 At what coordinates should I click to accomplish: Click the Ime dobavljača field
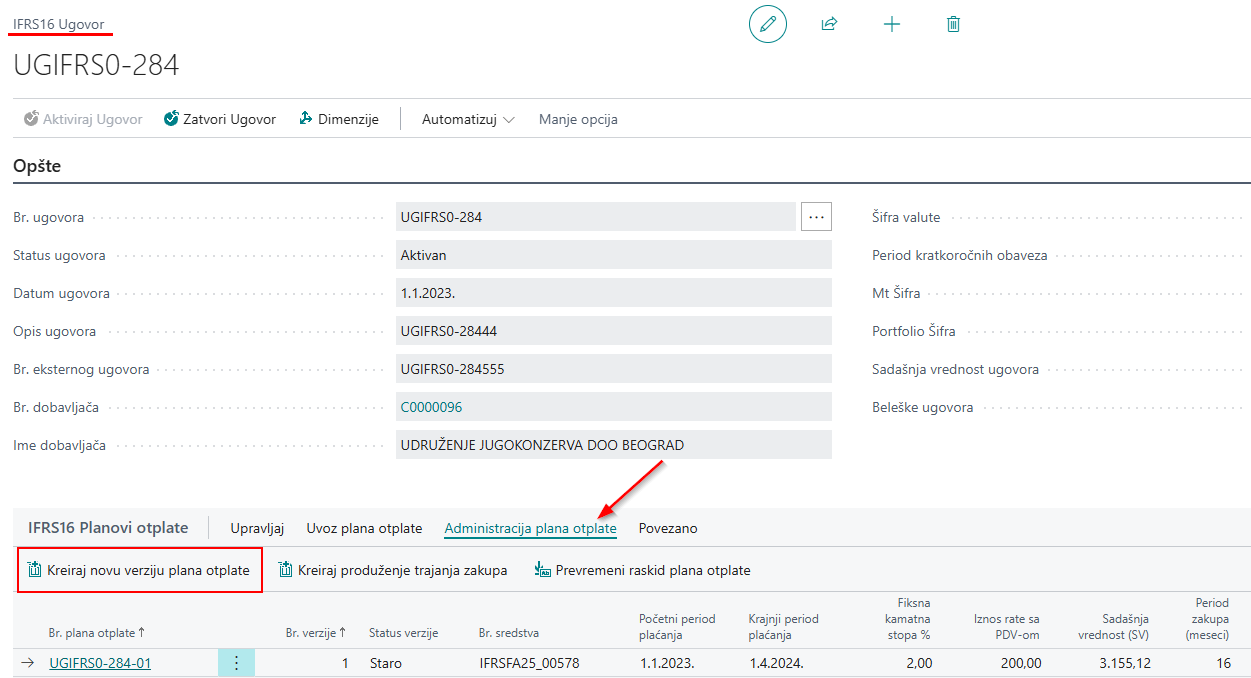coord(614,445)
